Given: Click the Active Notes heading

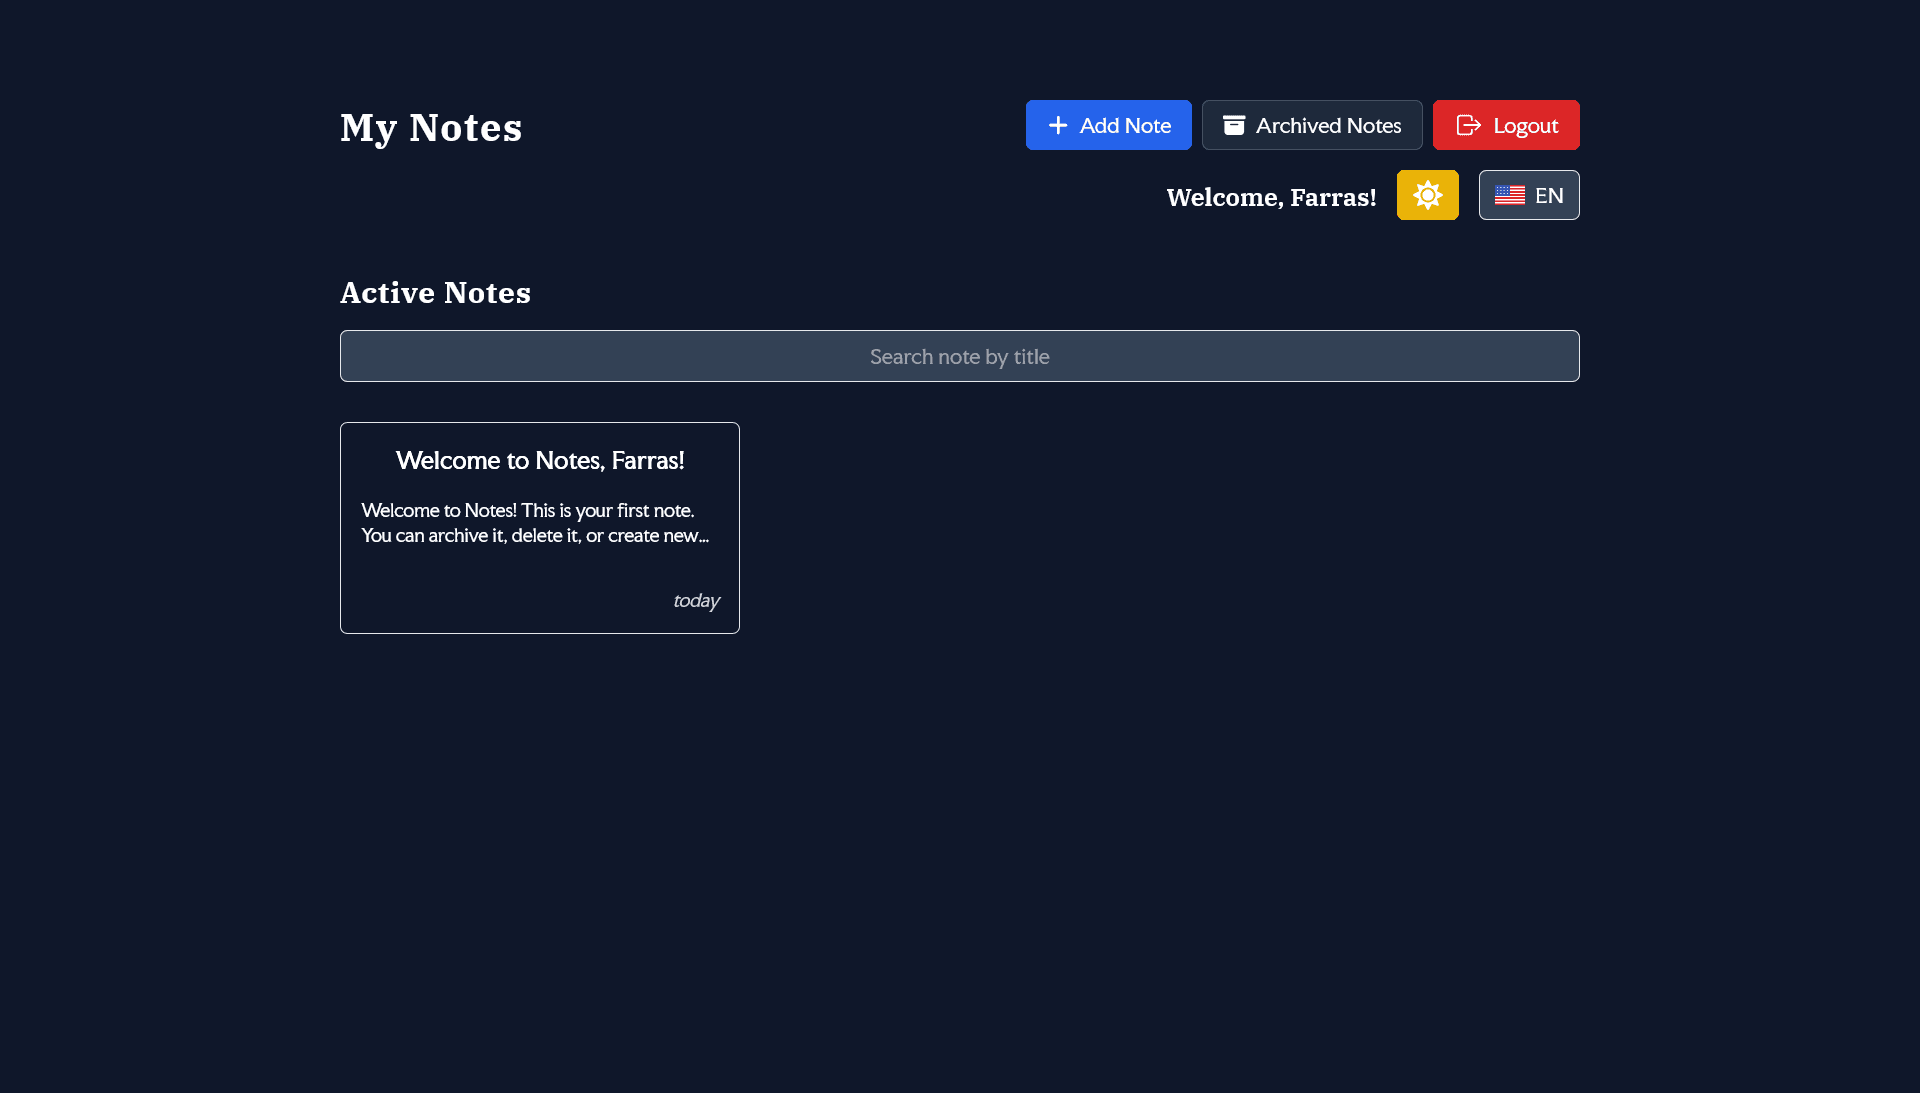Looking at the screenshot, I should 435,292.
